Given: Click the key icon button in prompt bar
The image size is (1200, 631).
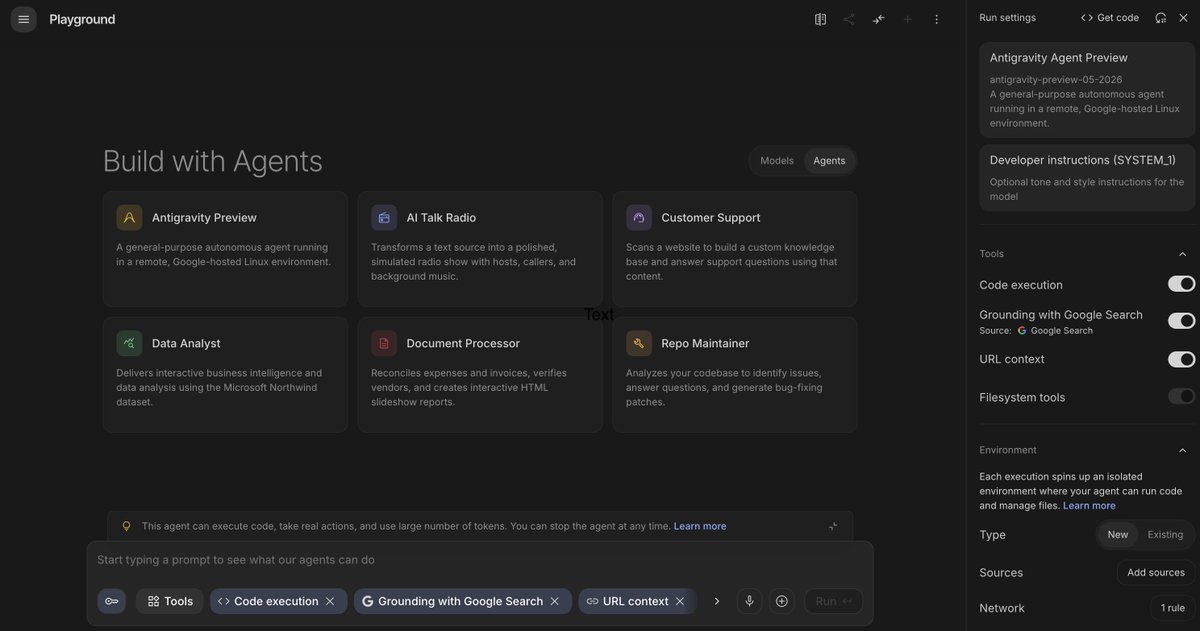Looking at the screenshot, I should tap(112, 601).
